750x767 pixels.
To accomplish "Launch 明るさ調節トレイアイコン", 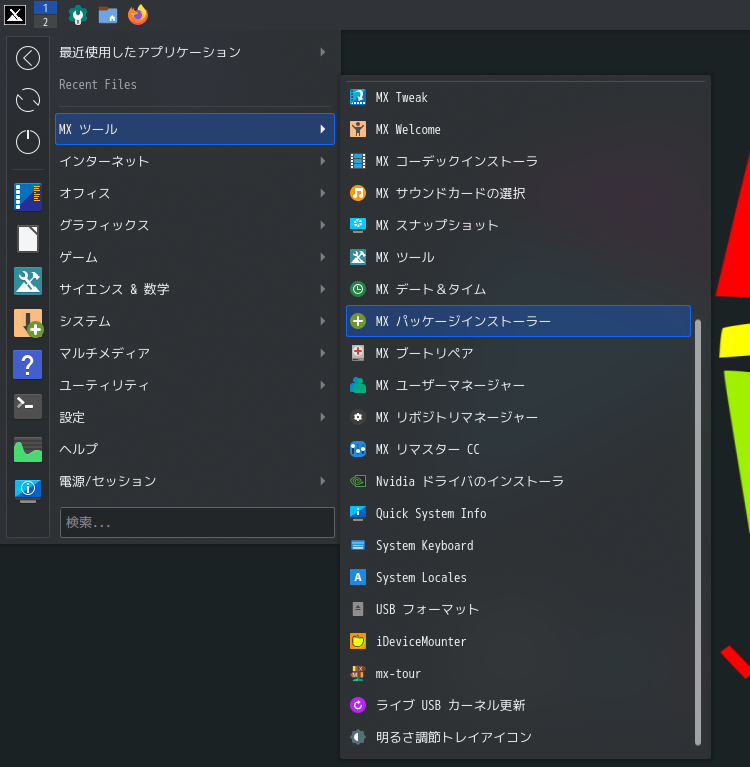I will click(518, 737).
